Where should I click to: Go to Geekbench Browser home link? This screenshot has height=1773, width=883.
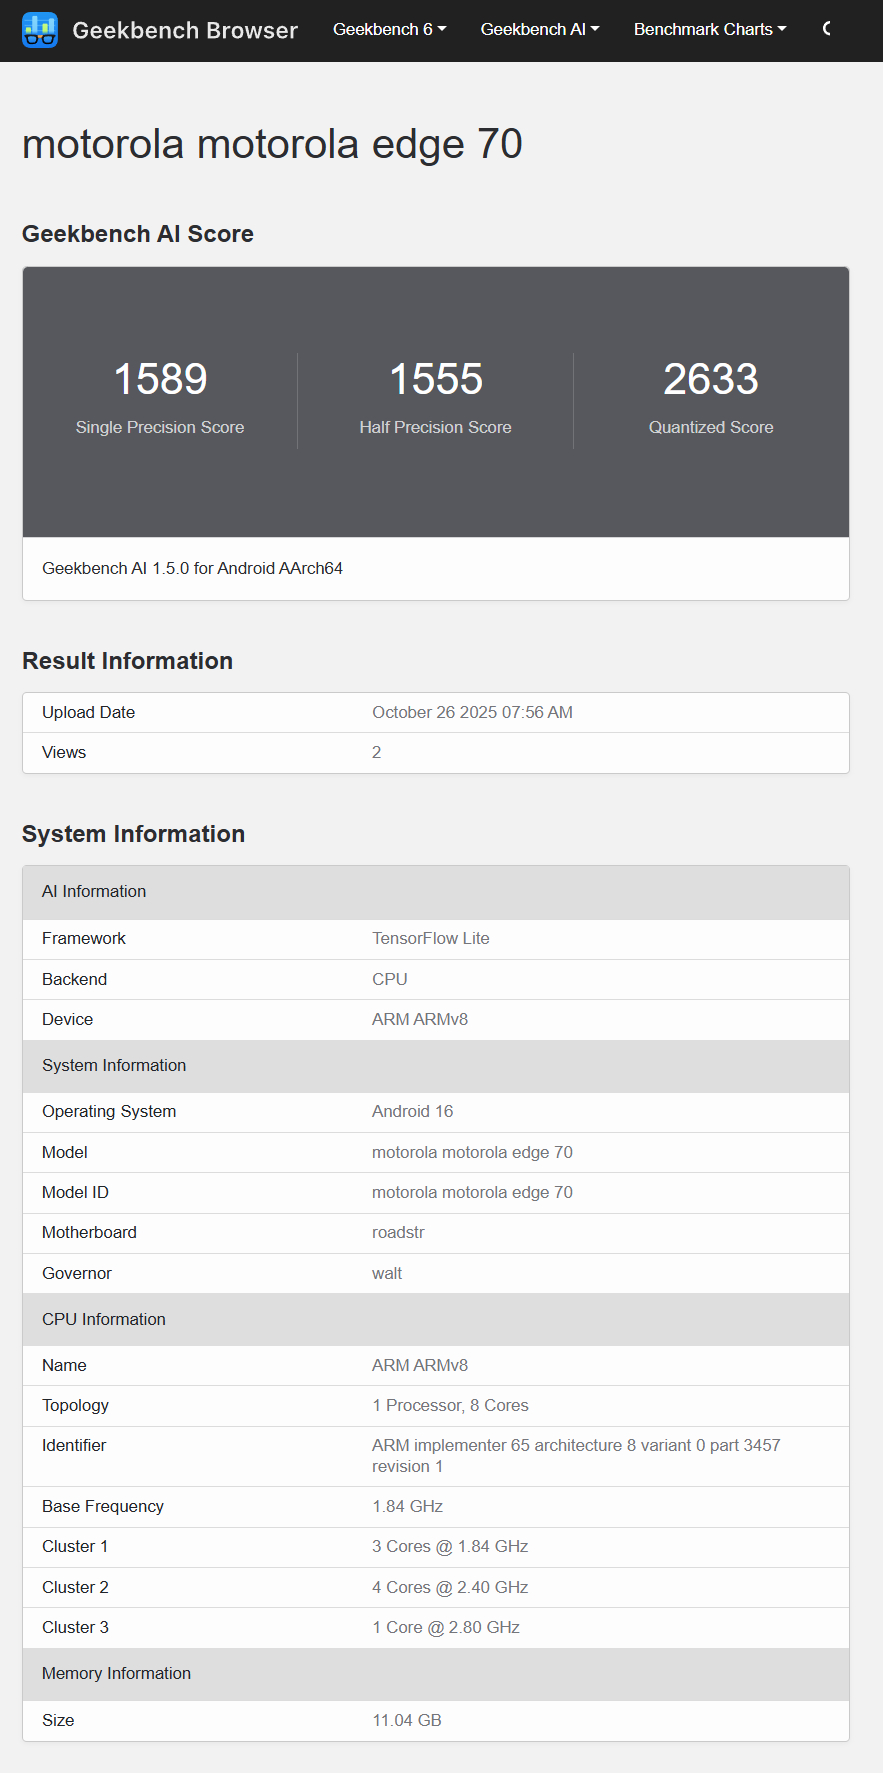point(185,30)
